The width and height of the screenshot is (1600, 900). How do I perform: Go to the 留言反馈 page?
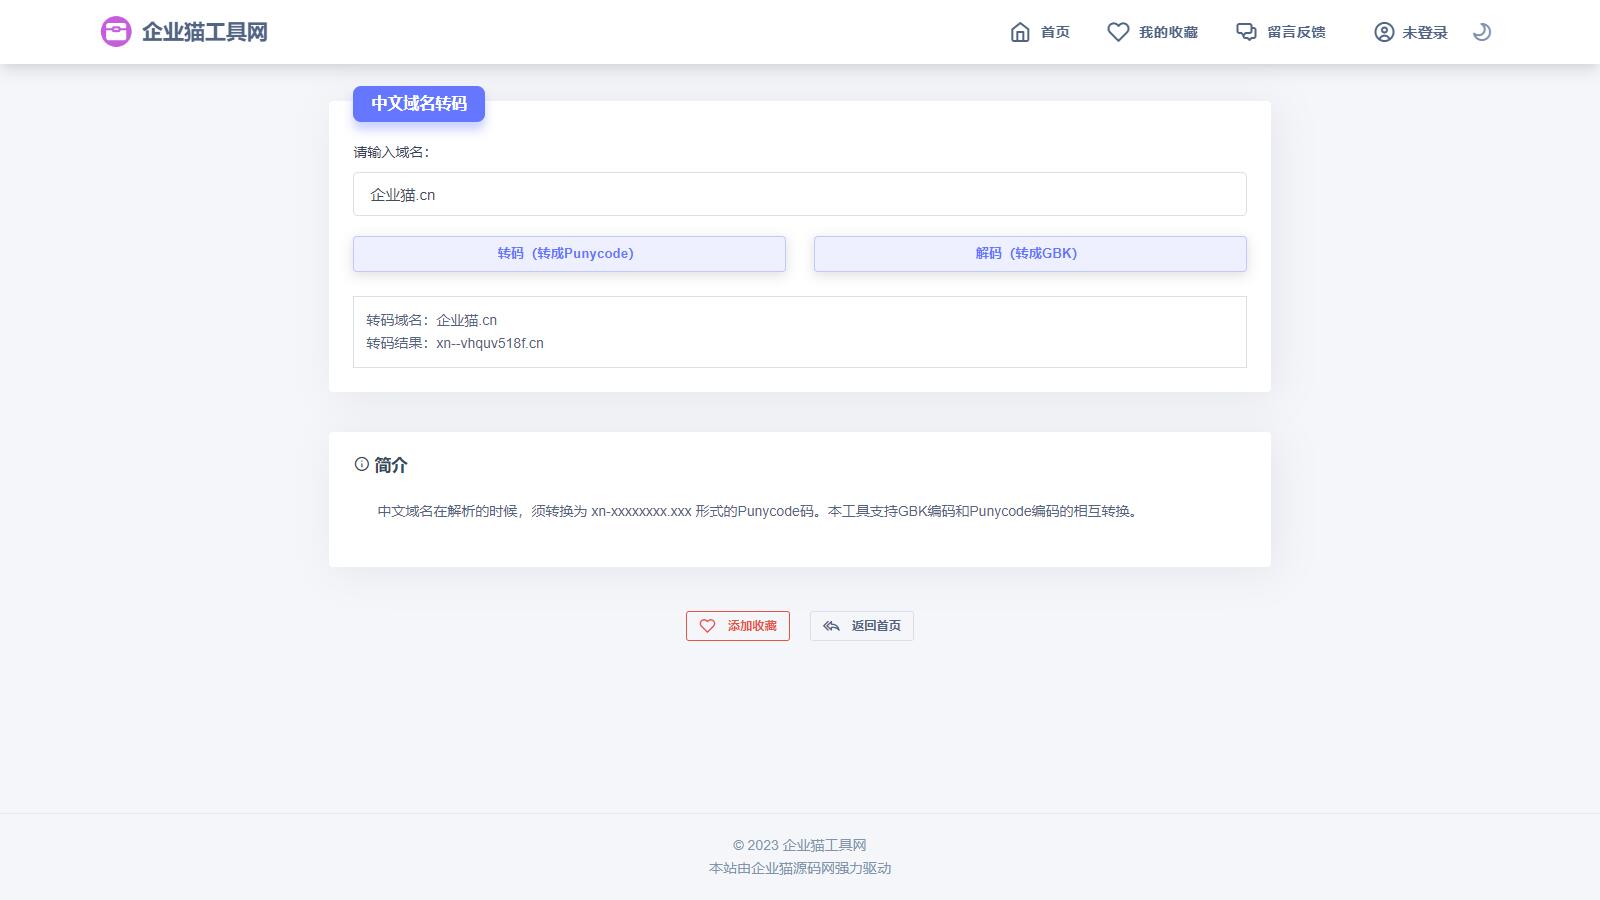[x=1296, y=32]
